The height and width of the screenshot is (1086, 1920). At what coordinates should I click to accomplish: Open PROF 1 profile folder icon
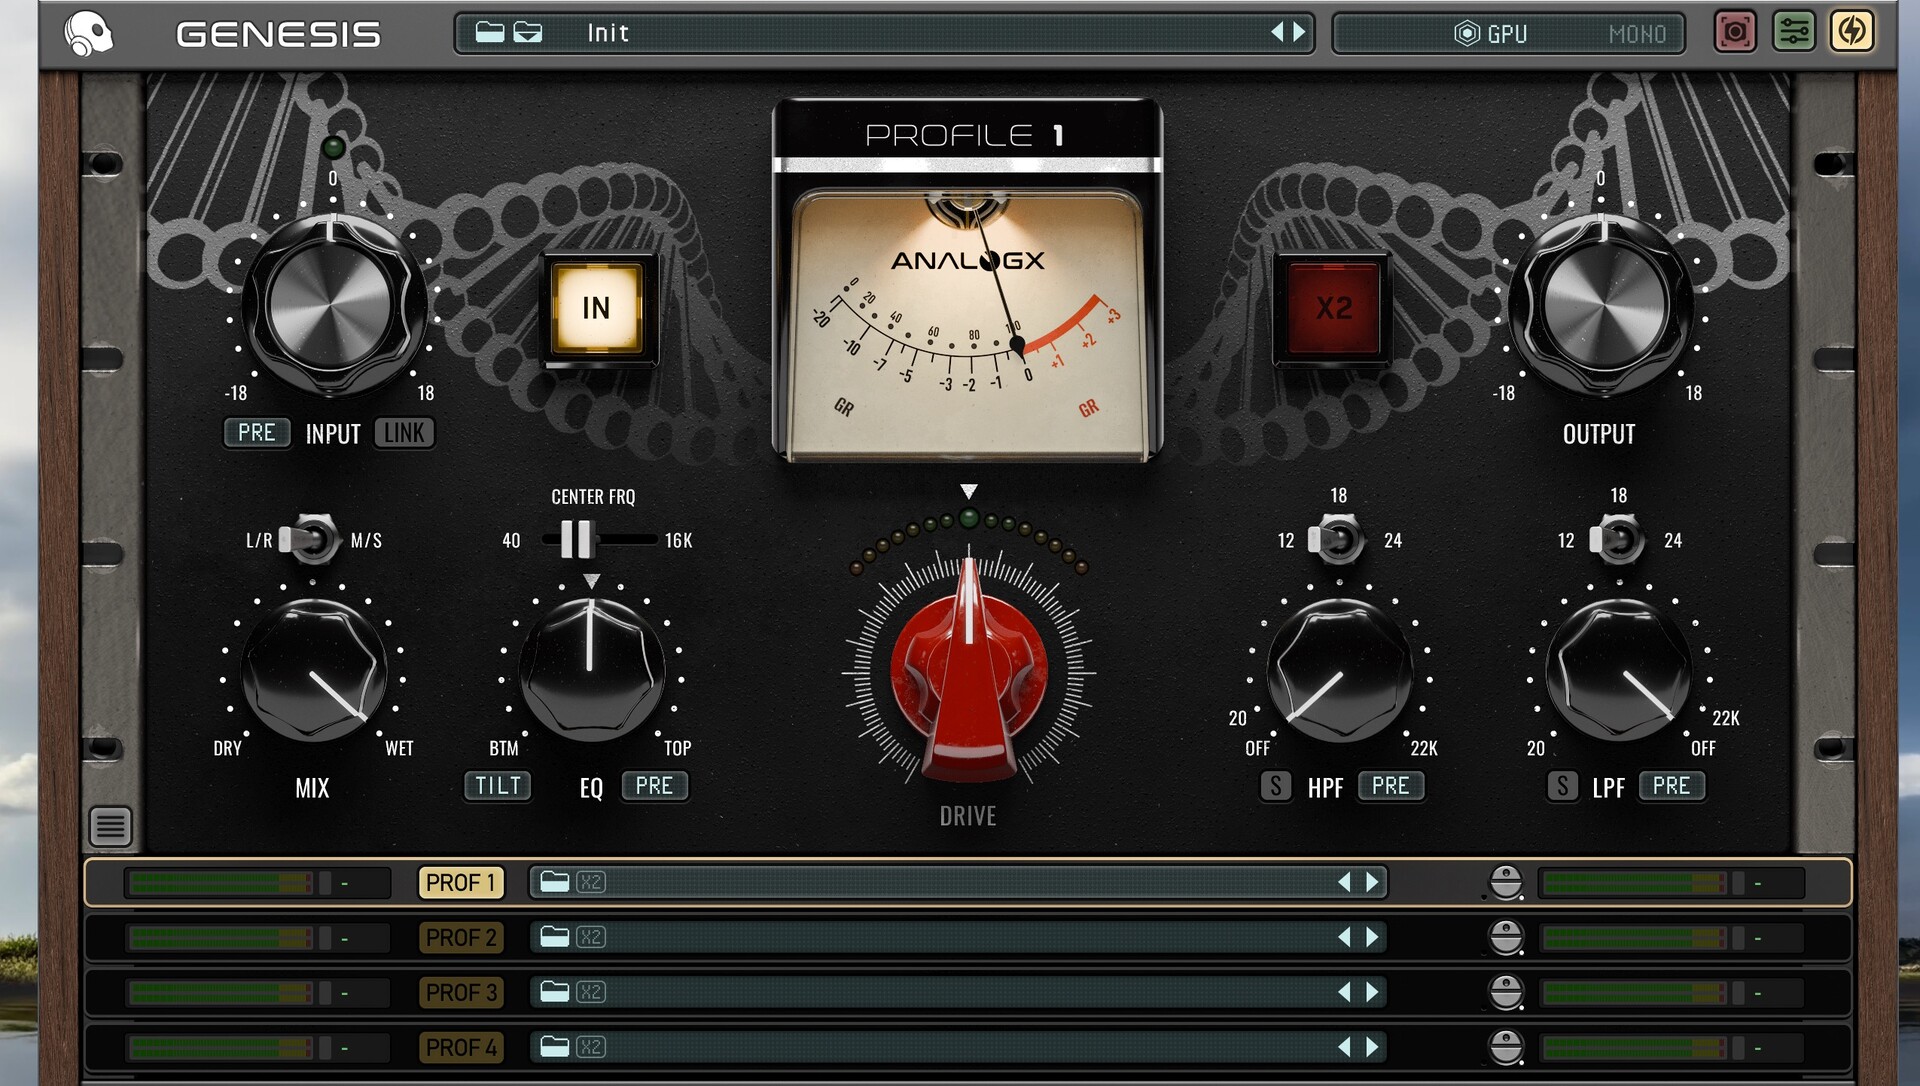click(554, 882)
